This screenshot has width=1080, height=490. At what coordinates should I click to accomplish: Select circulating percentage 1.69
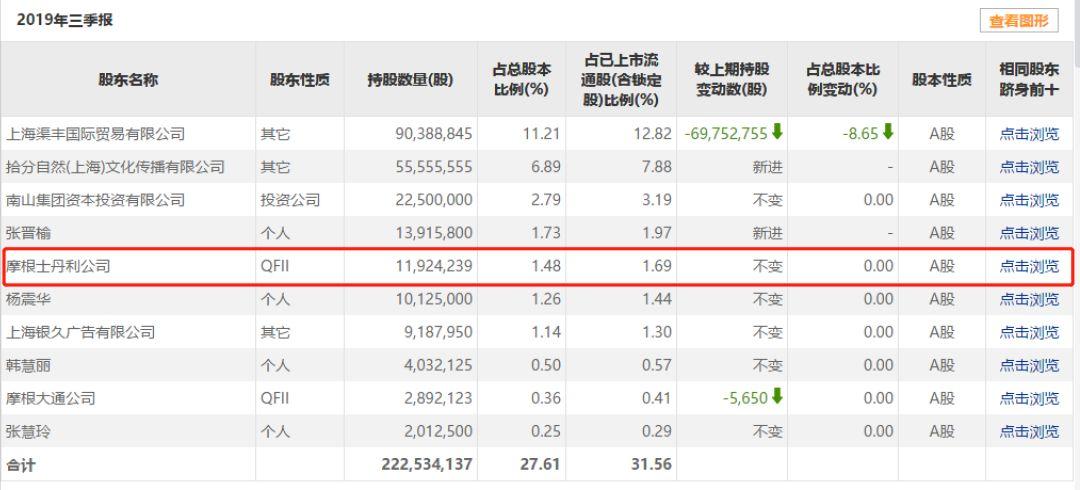coord(656,266)
